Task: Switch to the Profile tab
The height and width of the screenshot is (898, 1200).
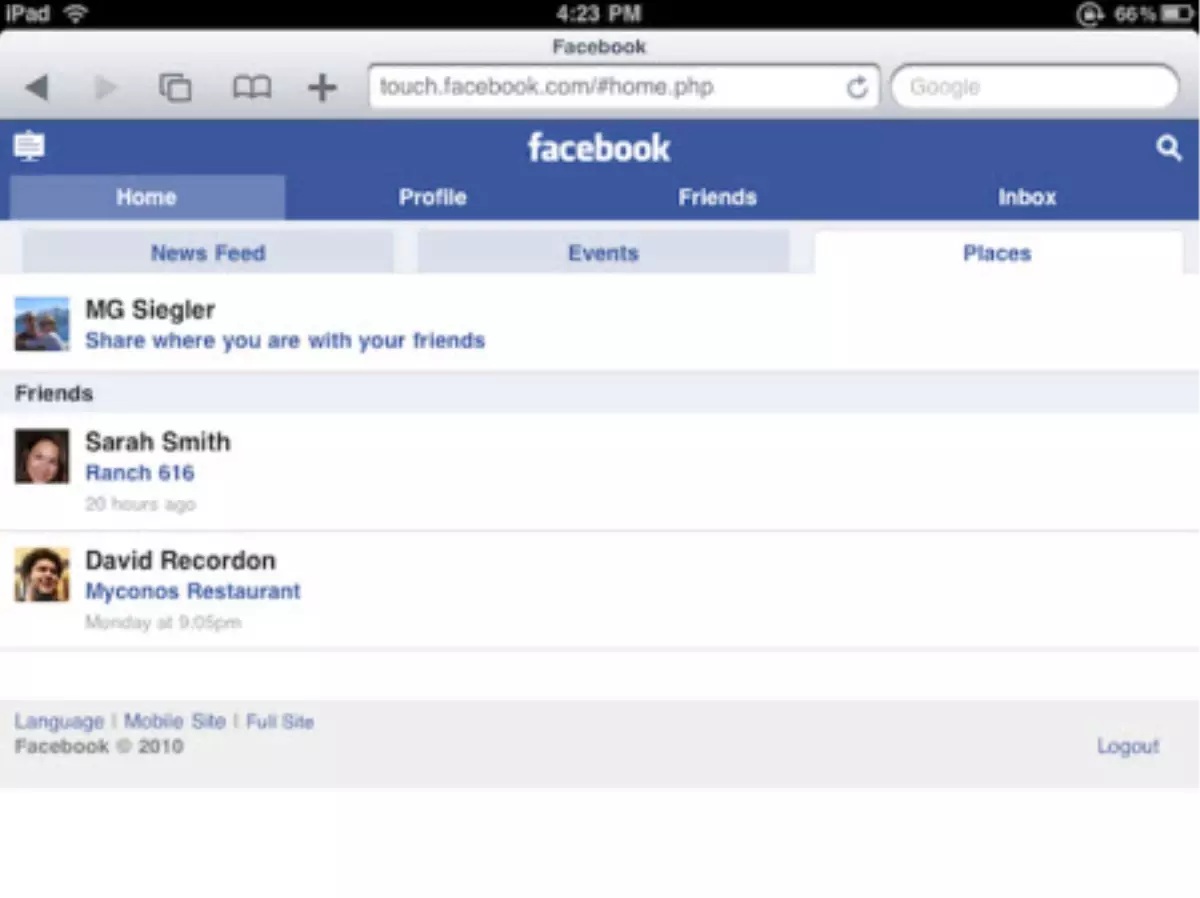Action: [432, 197]
